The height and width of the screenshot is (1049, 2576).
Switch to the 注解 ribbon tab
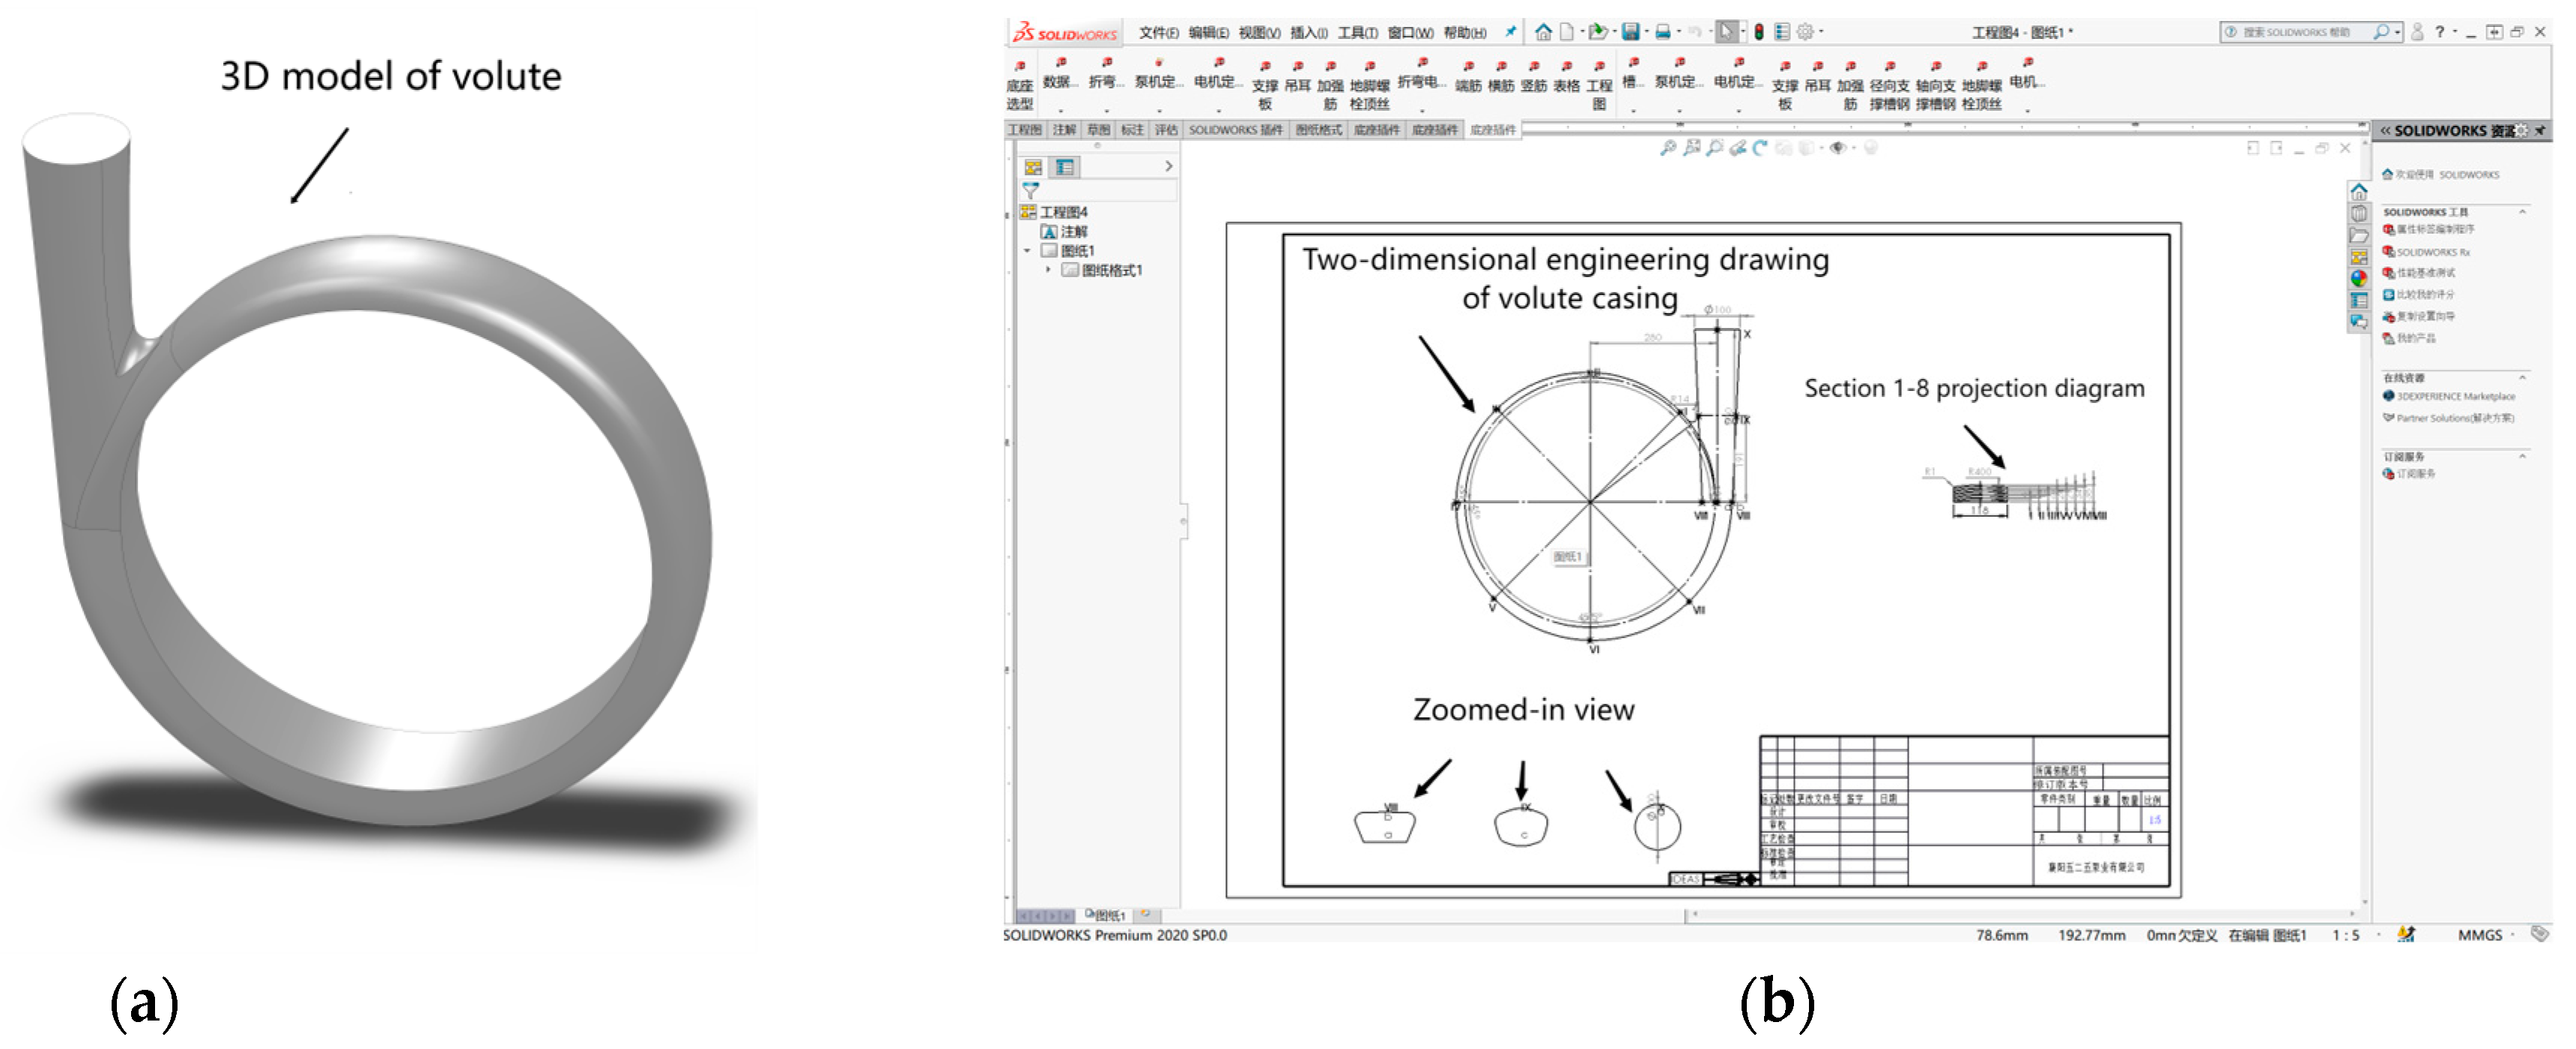[1064, 130]
